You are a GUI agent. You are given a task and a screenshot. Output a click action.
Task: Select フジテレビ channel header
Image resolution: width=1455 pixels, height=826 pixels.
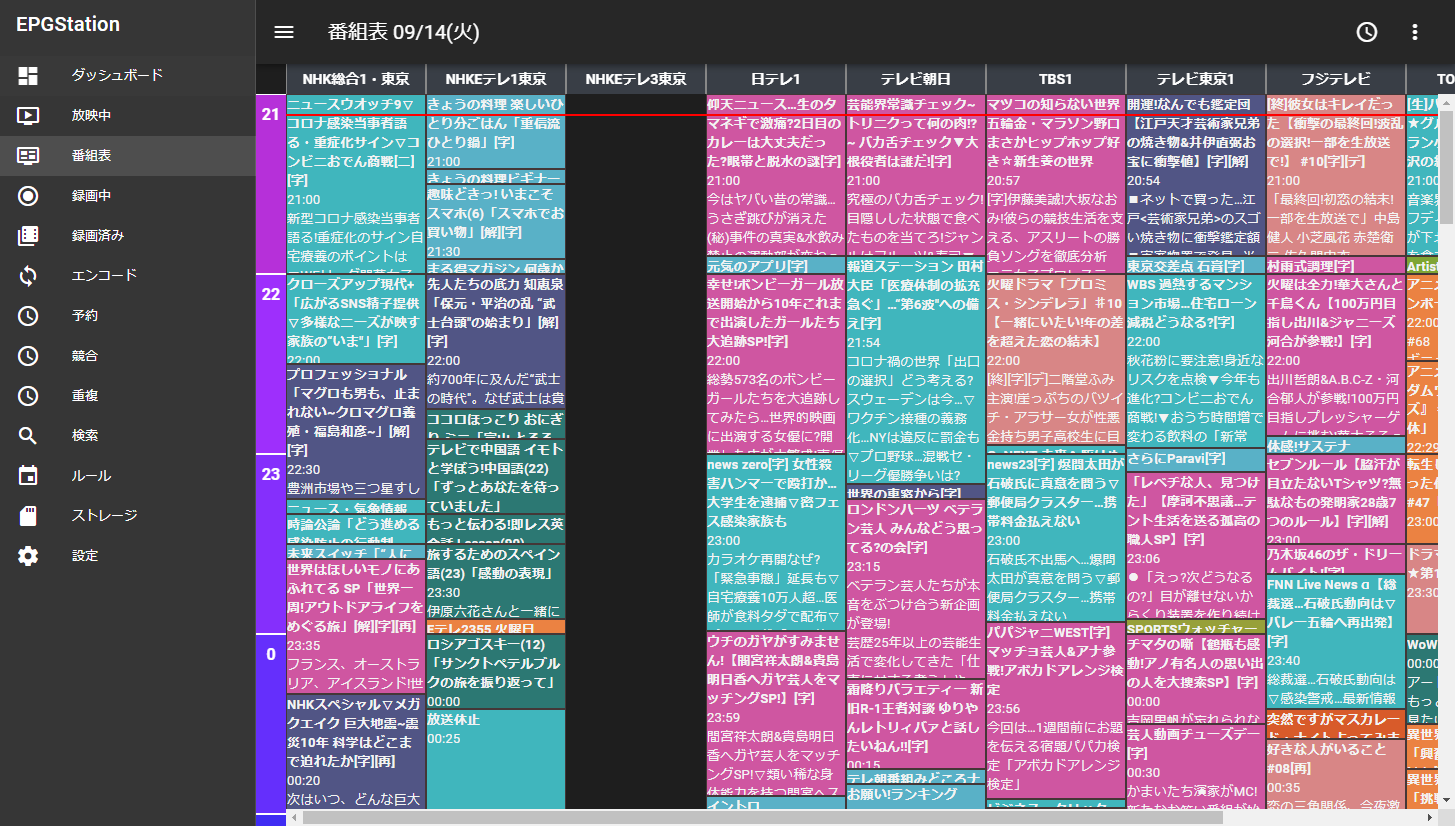[x=1336, y=79]
